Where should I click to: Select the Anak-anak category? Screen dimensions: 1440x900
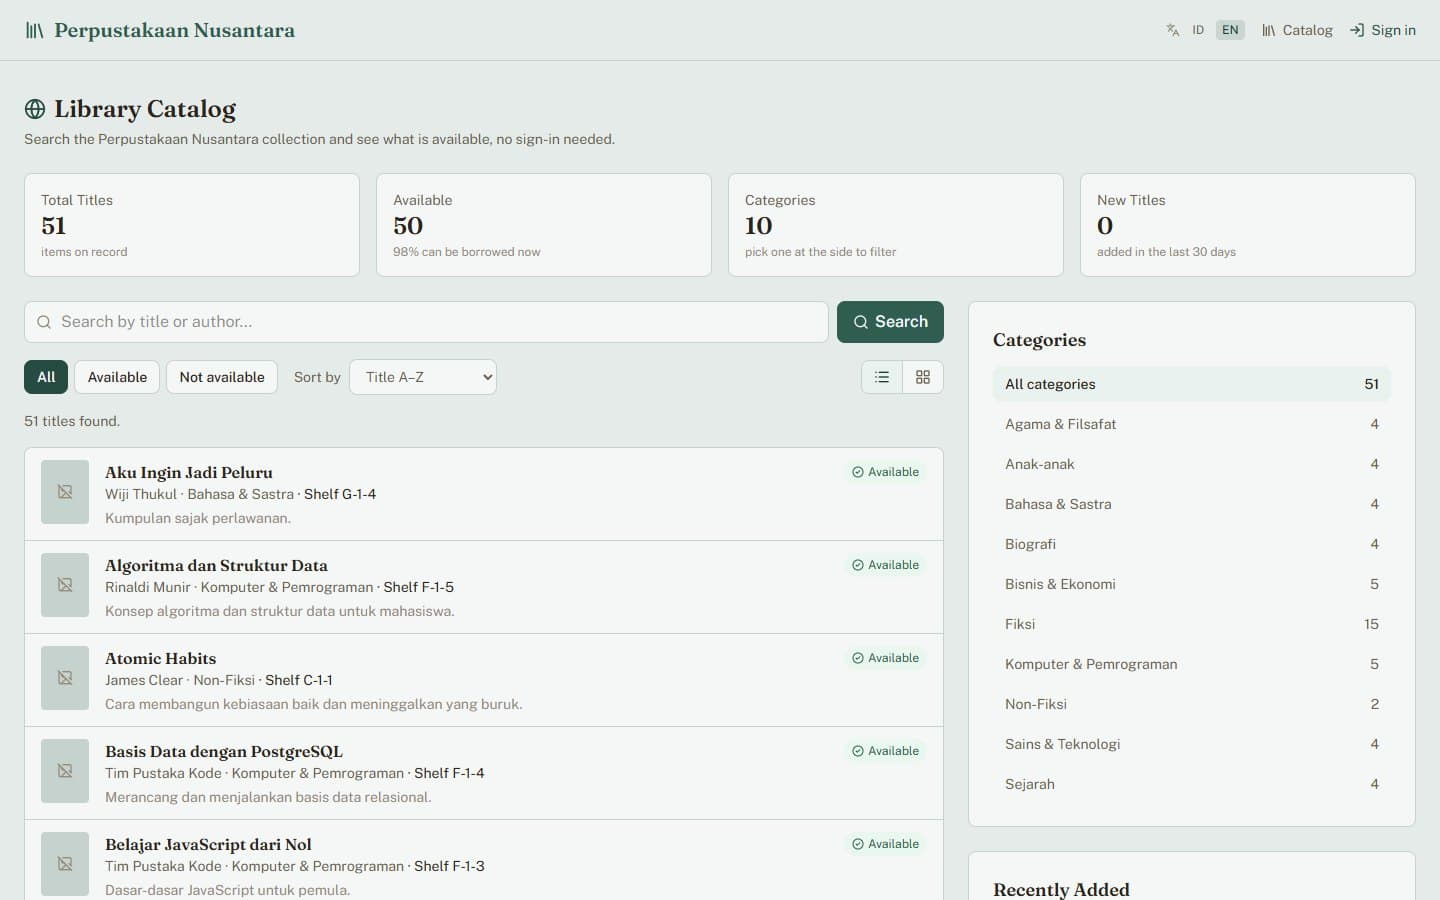(x=1192, y=464)
